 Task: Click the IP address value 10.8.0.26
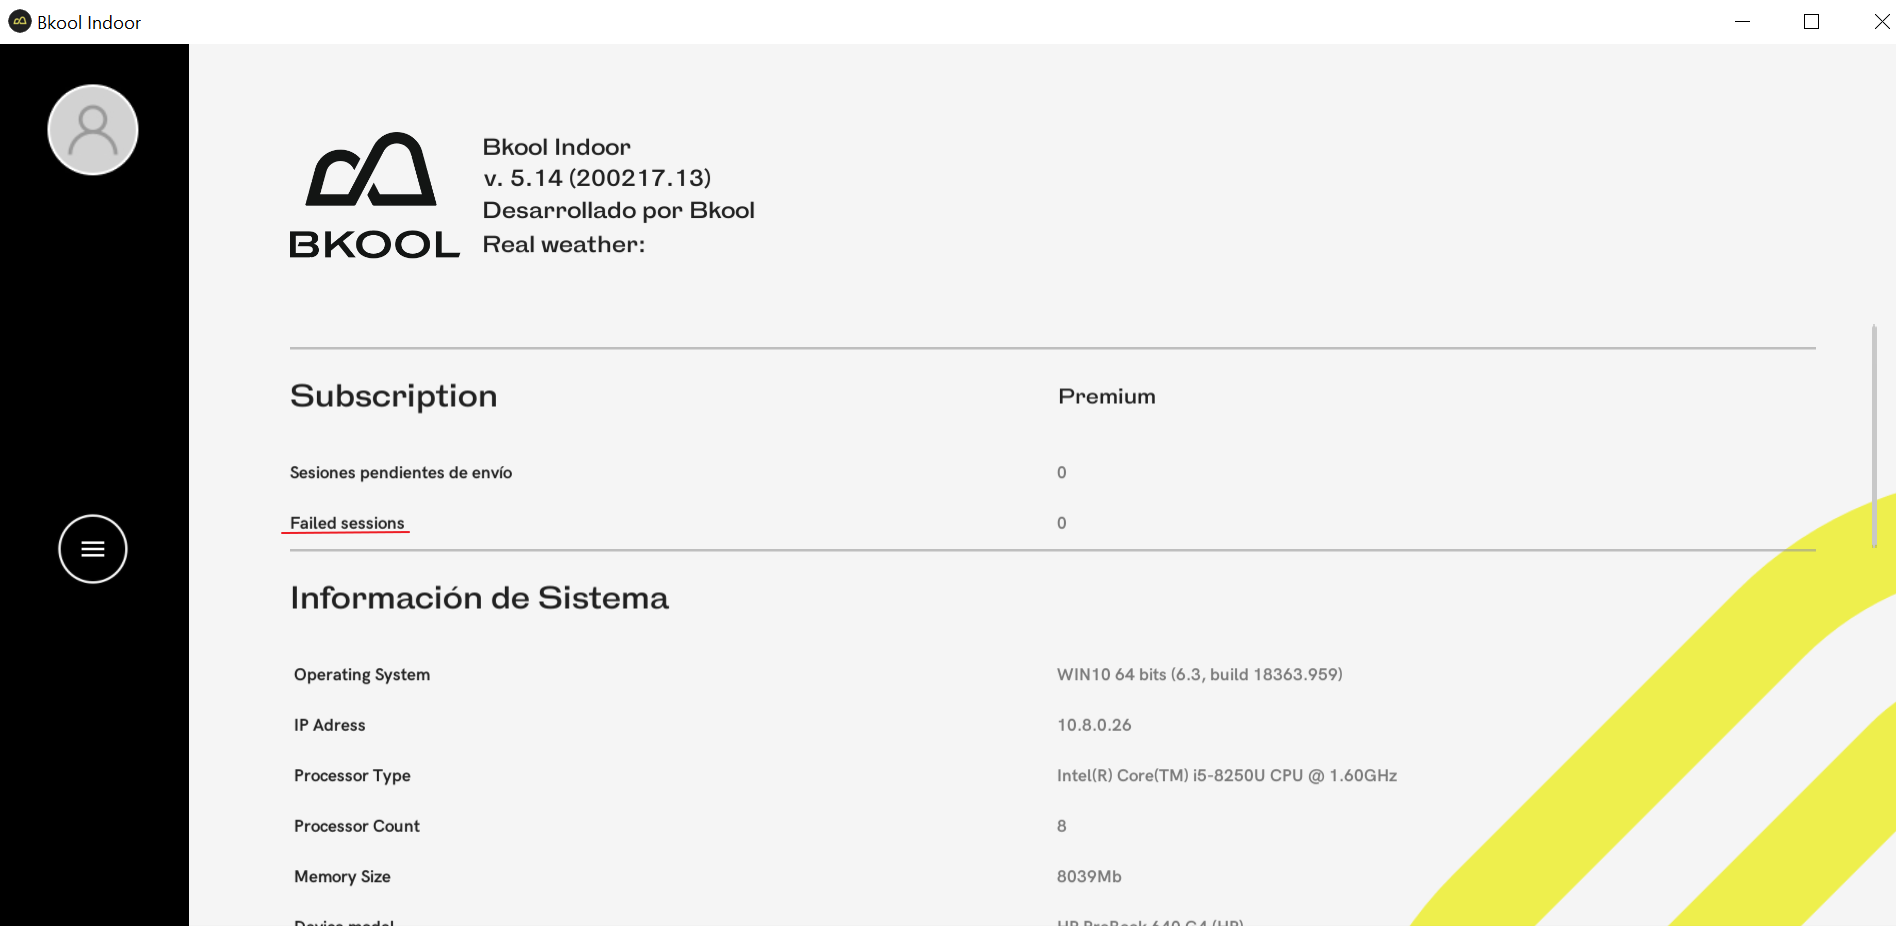point(1094,725)
